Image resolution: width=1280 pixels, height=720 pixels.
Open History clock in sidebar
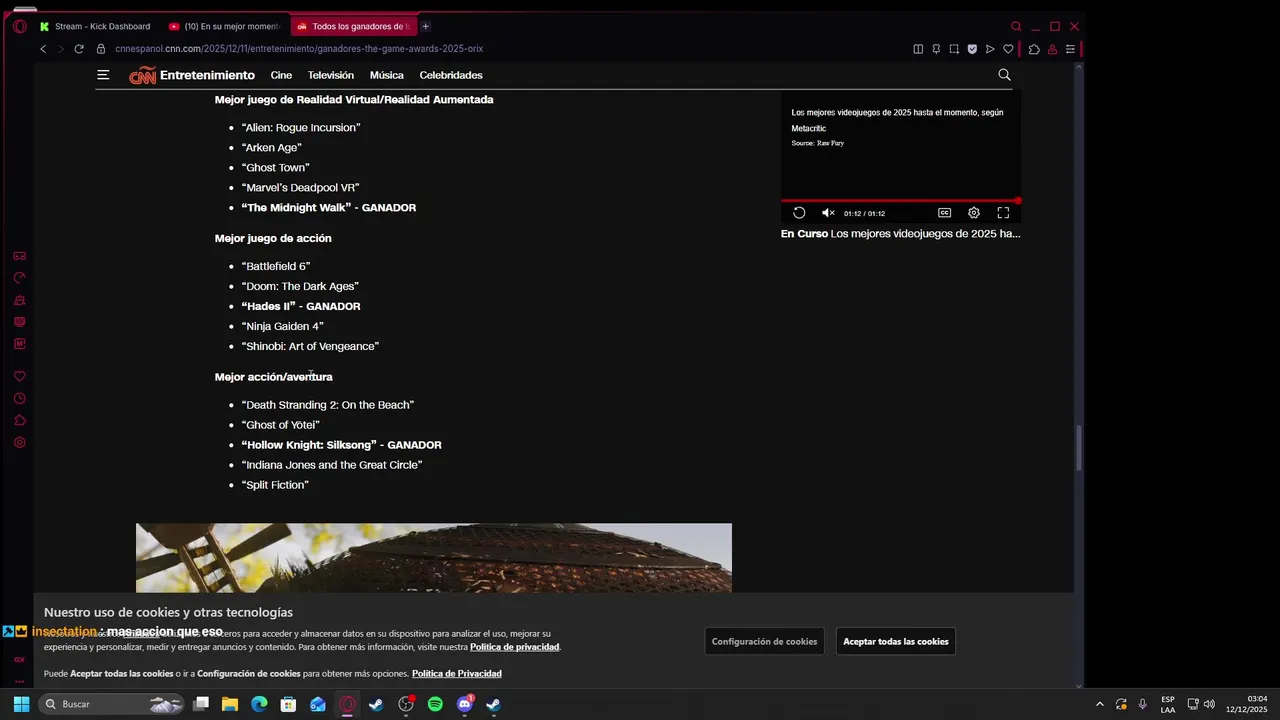tap(19, 398)
